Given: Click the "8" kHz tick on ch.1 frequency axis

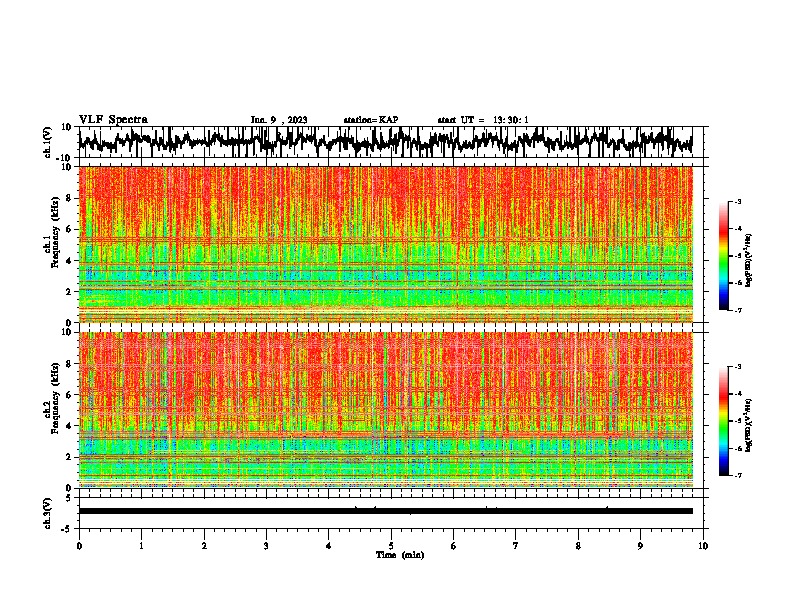Looking at the screenshot, I should [x=69, y=198].
